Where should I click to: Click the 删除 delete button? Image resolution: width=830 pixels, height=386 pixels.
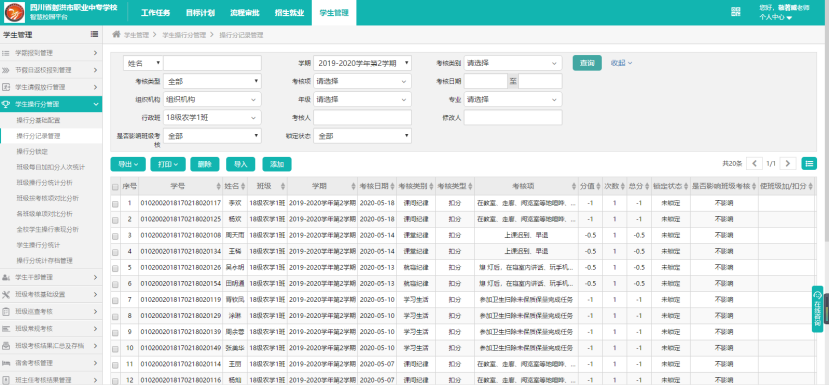pos(205,164)
